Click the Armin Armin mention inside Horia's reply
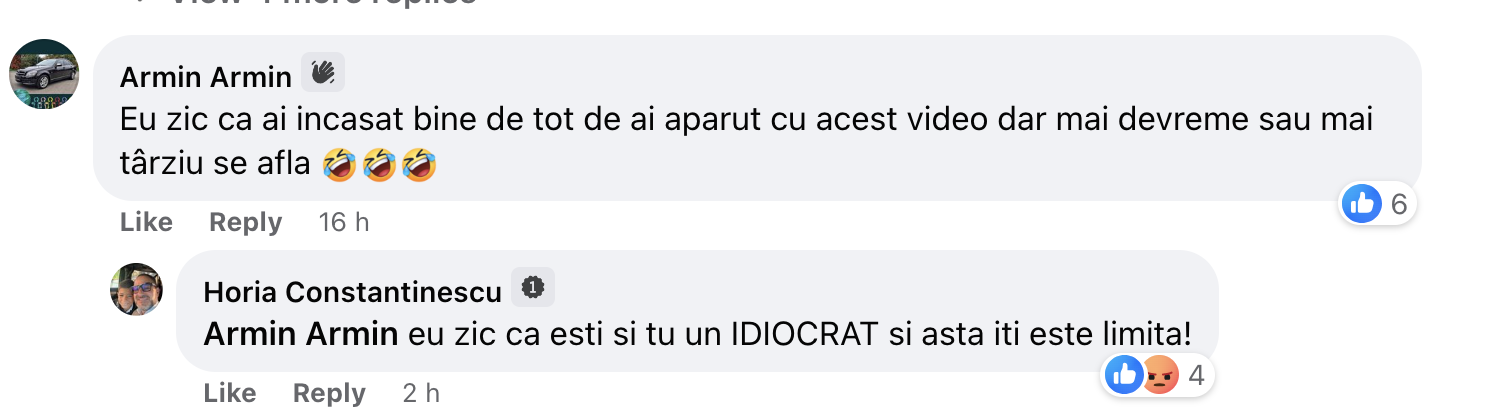Screen dimensions: 1496x418 click(x=301, y=335)
